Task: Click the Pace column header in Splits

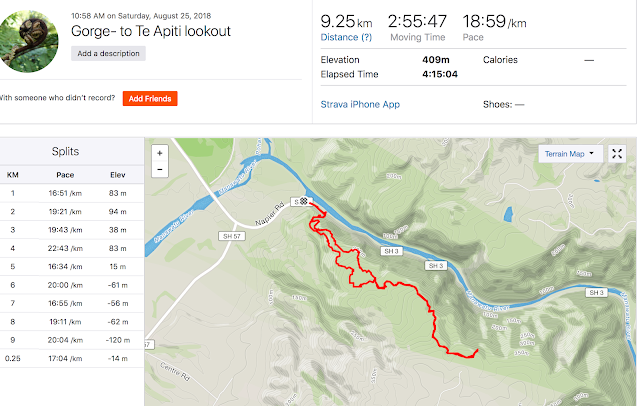Action: coord(65,174)
